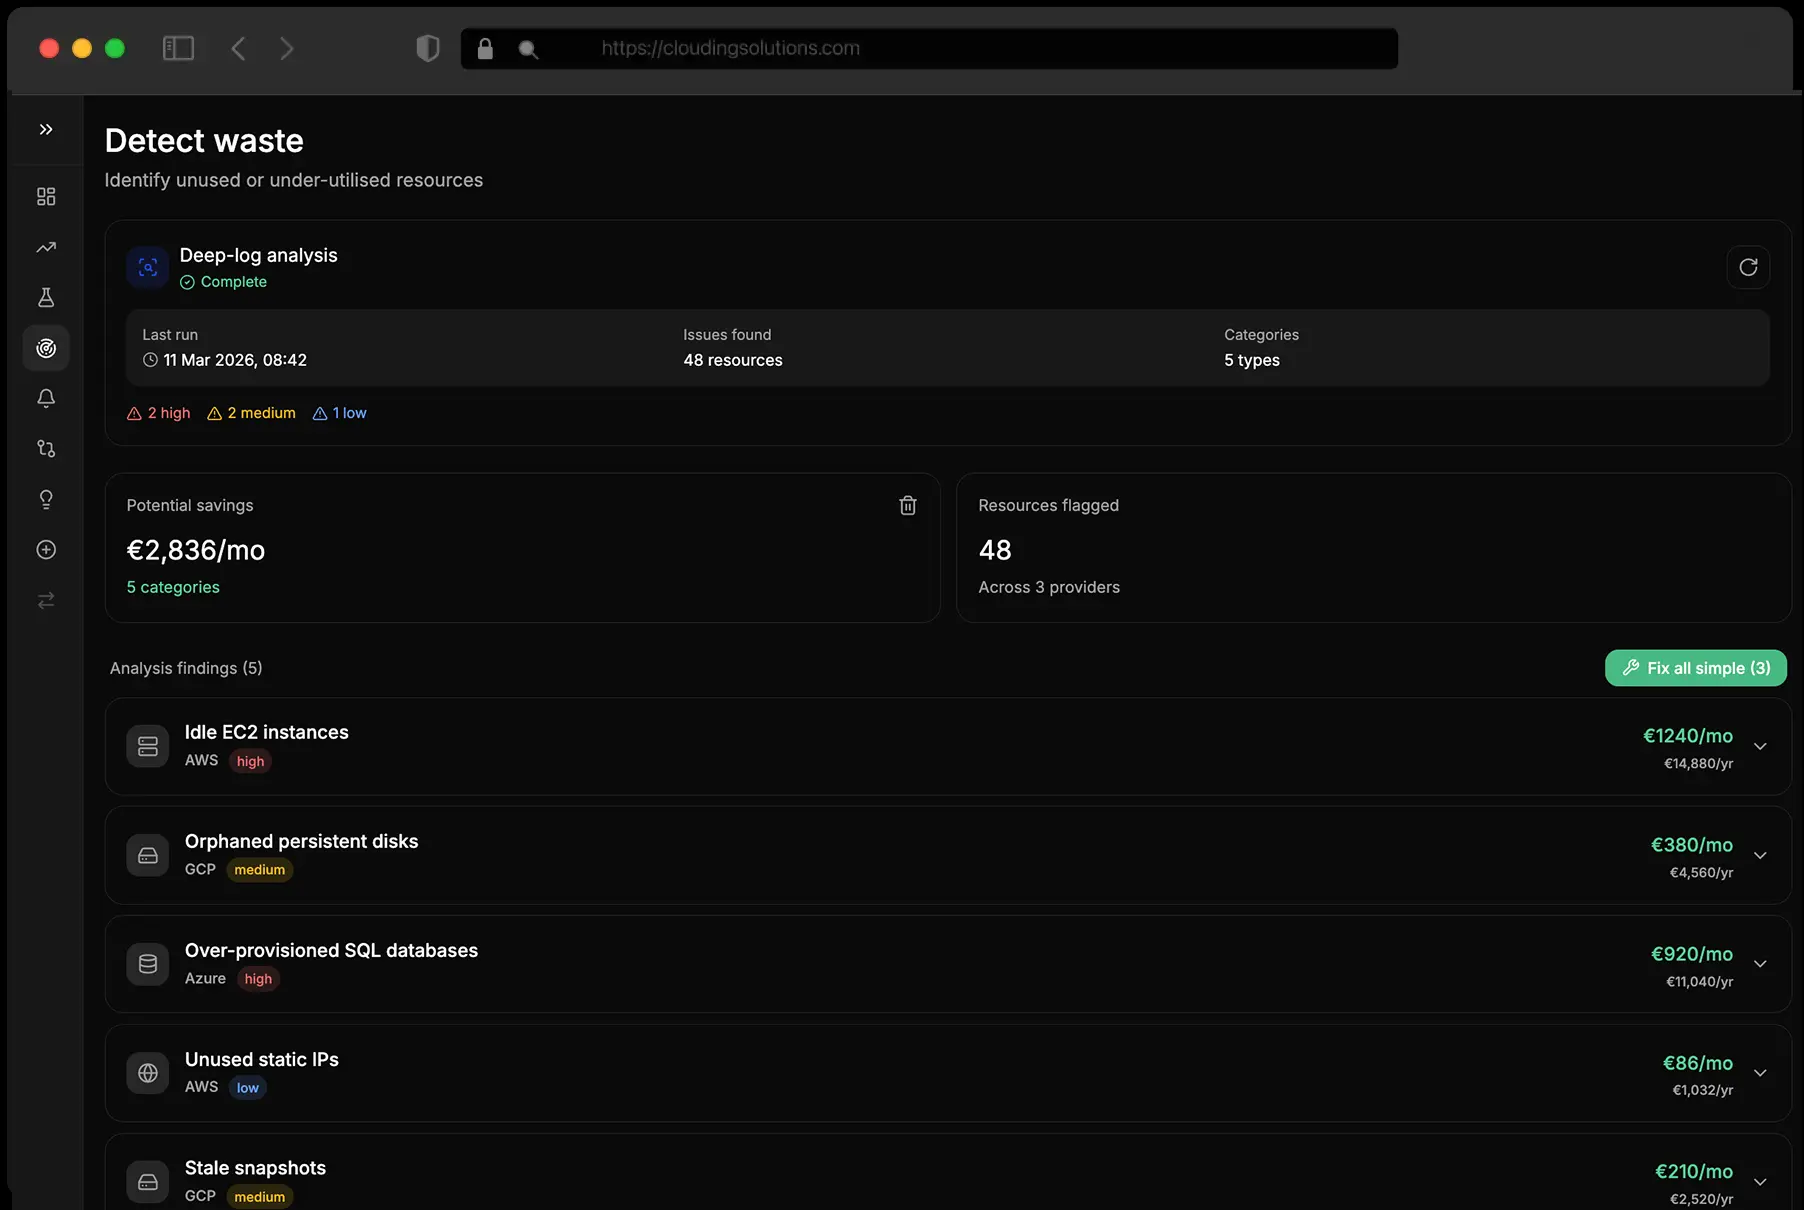
Task: Select the lightbulb ideas icon
Action: [x=46, y=500]
